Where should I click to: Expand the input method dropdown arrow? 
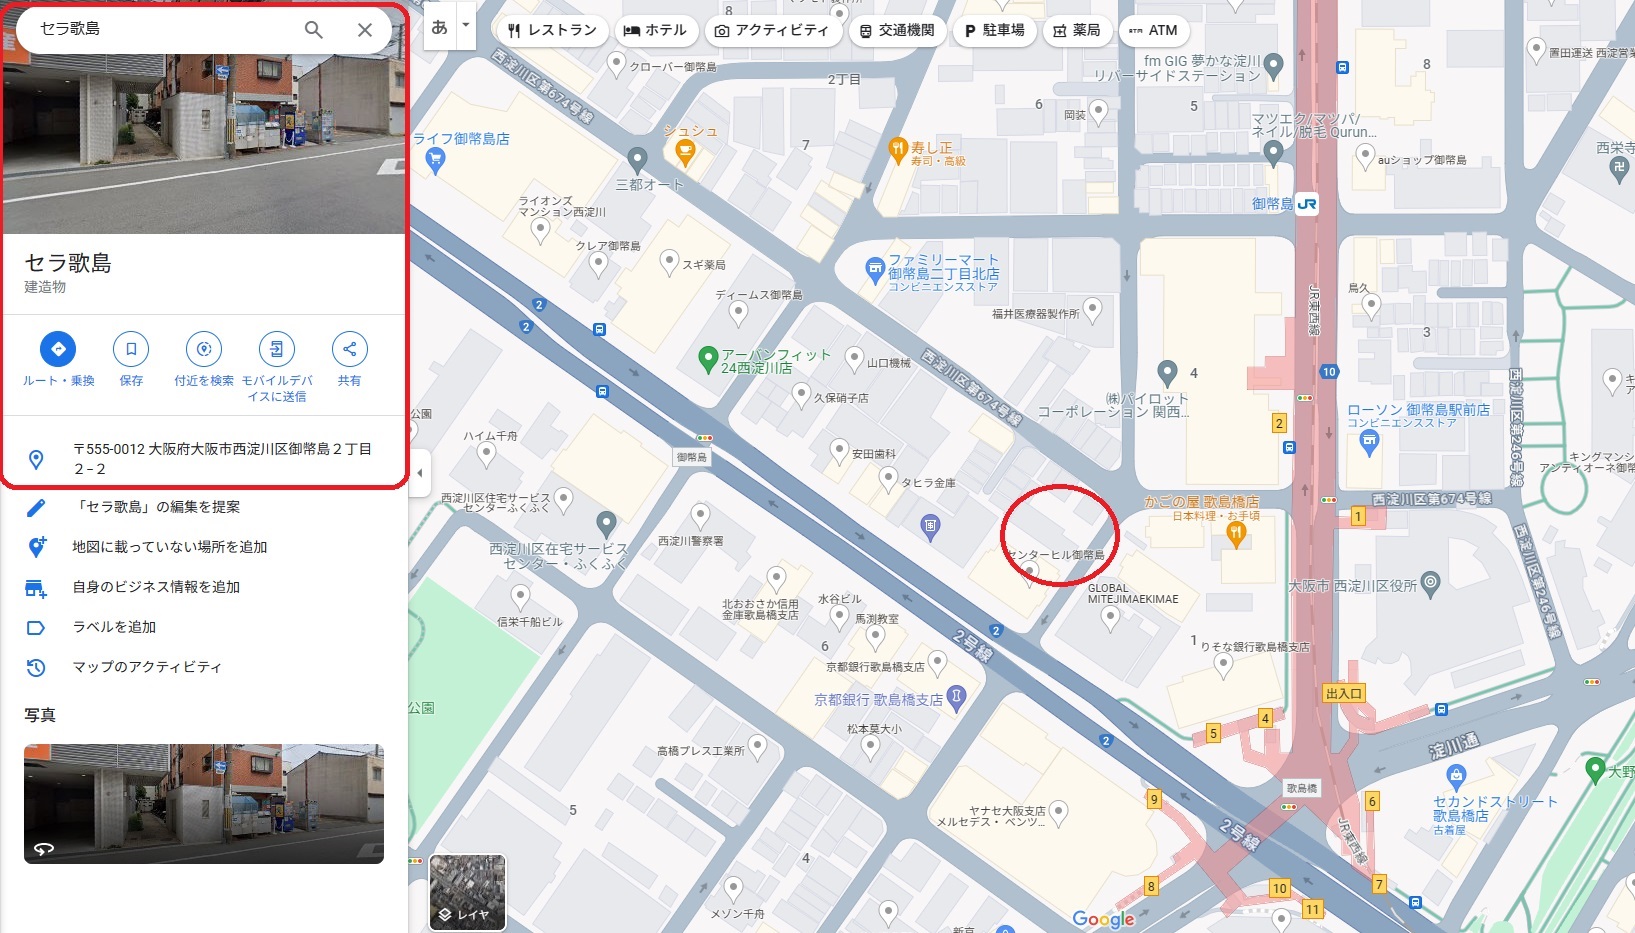pyautogui.click(x=466, y=25)
